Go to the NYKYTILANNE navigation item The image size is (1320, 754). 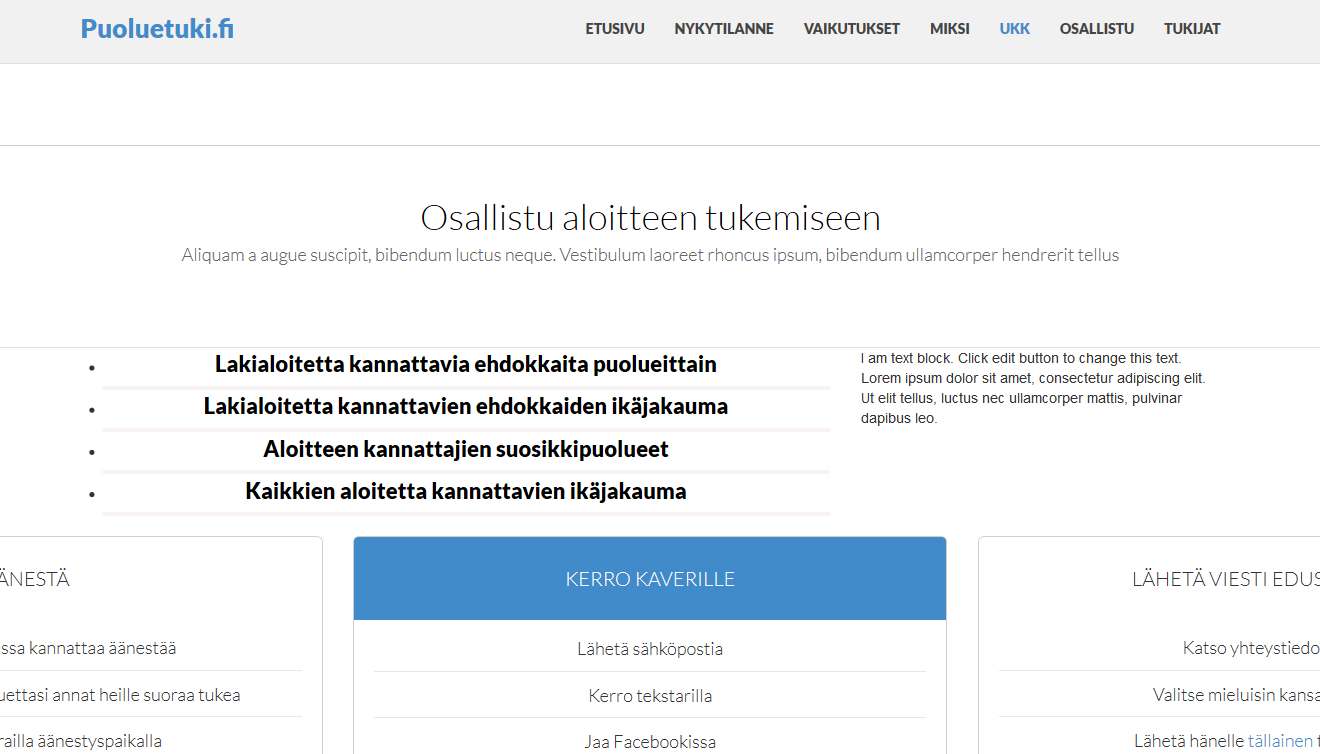click(x=723, y=29)
